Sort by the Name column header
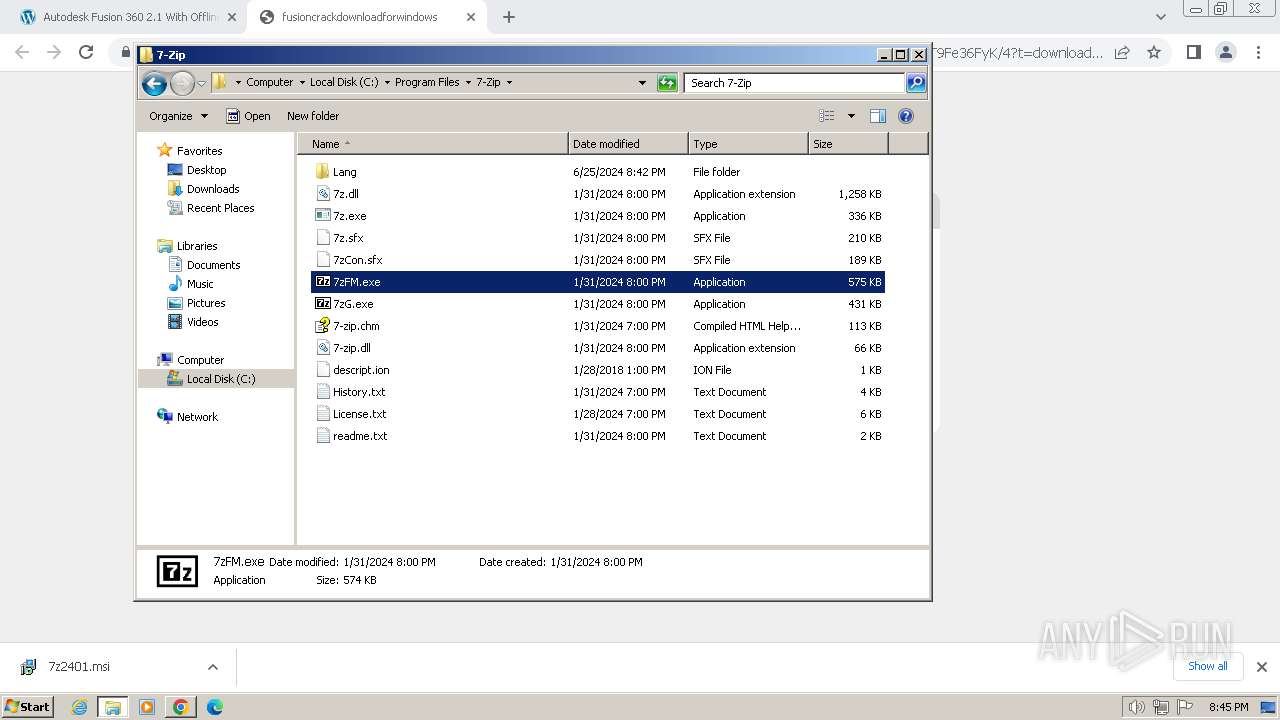 coord(432,144)
